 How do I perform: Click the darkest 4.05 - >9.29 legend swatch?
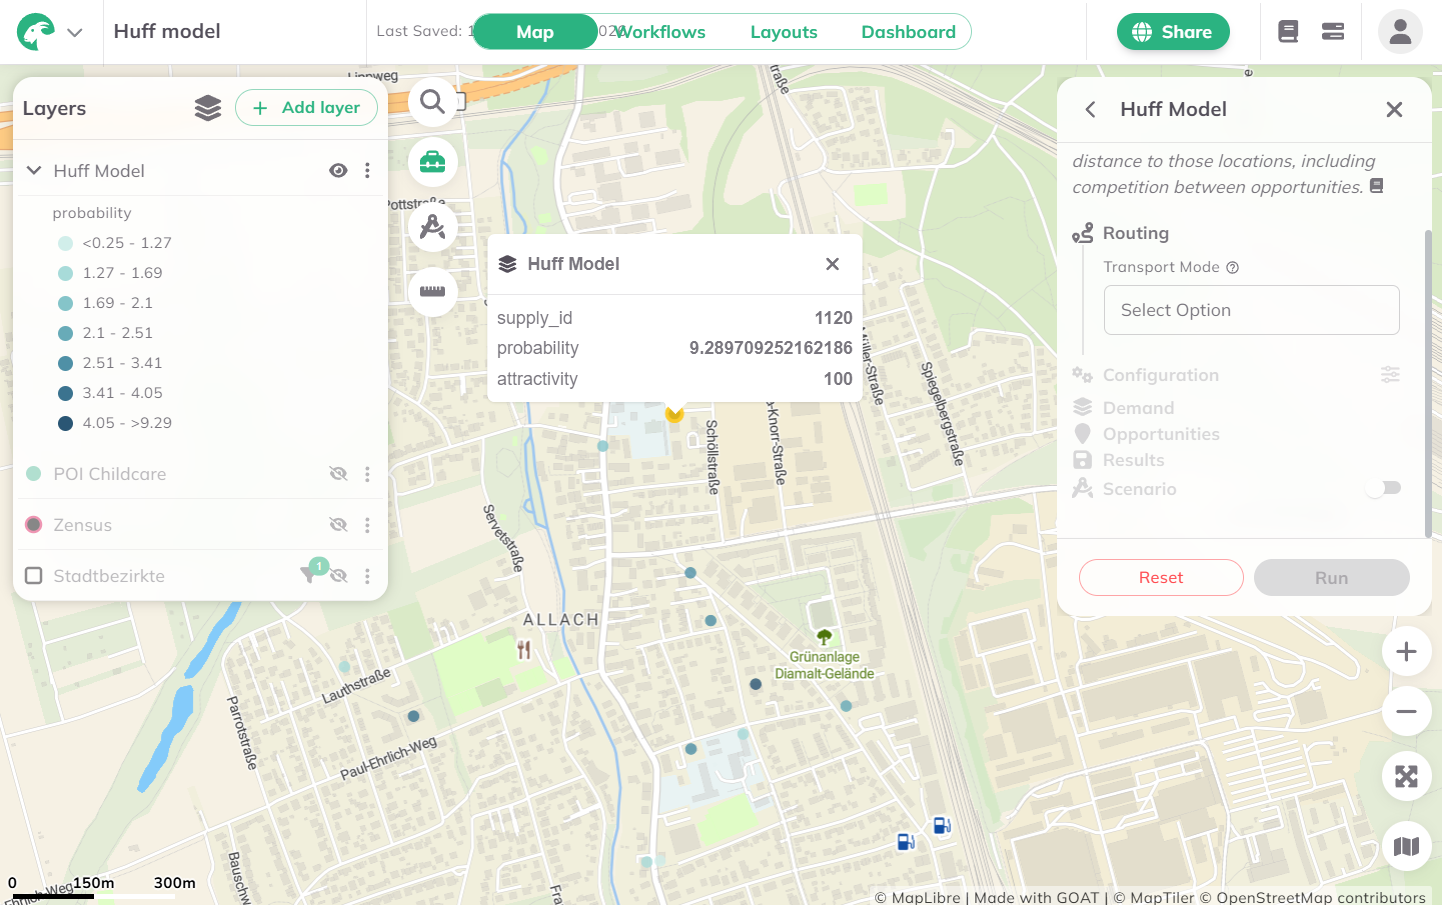pyautogui.click(x=66, y=423)
